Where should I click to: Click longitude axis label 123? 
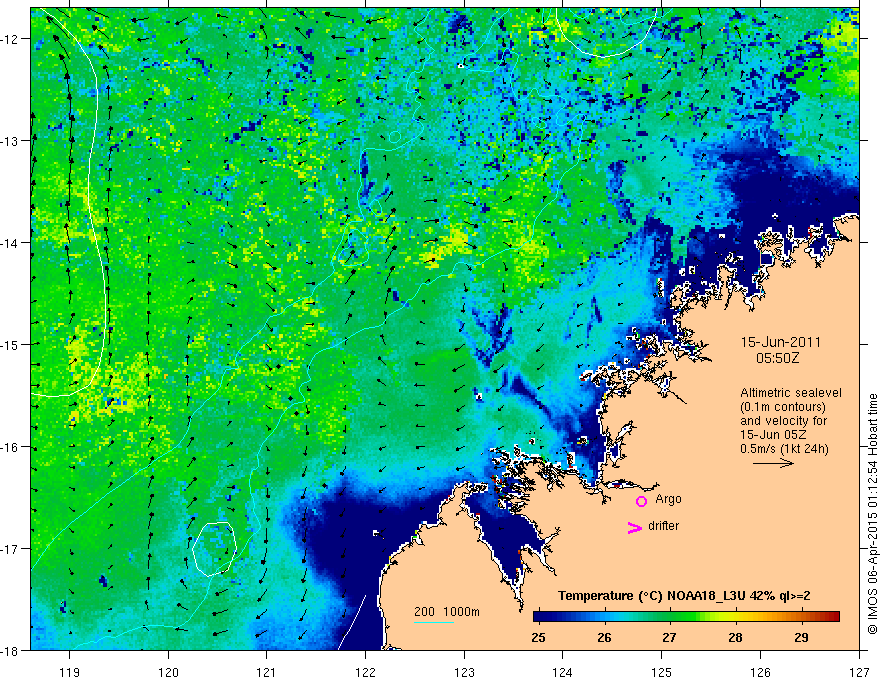(x=464, y=672)
